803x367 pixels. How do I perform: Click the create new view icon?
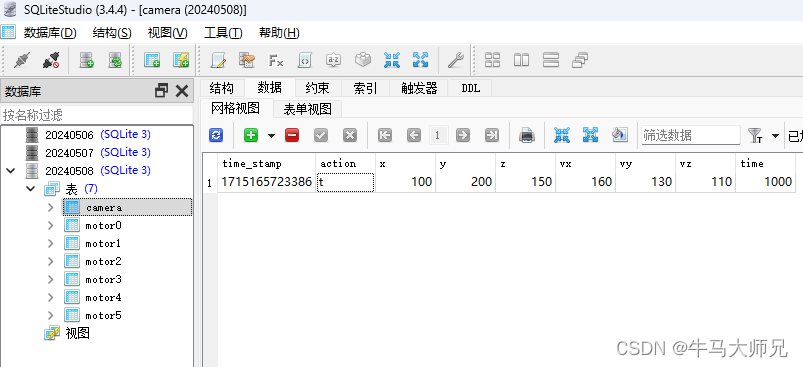click(181, 60)
